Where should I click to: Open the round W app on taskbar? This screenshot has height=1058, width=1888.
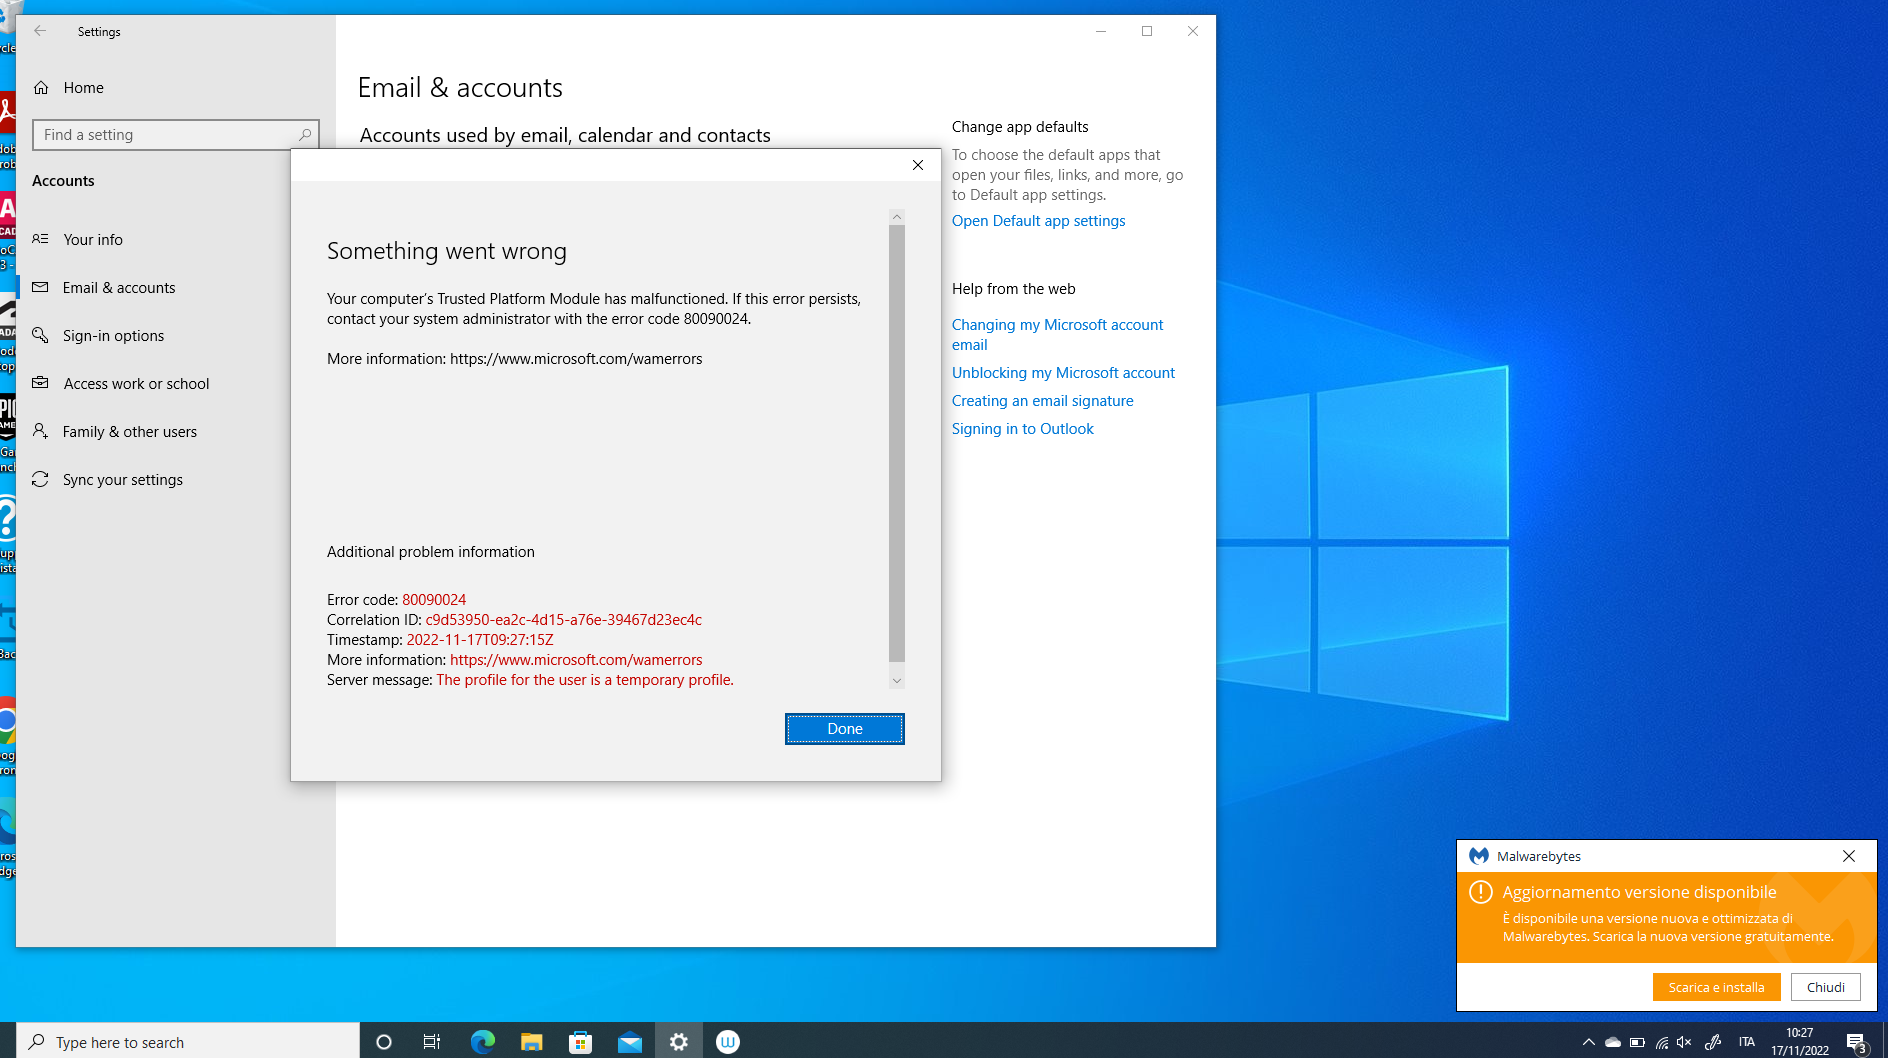pyautogui.click(x=728, y=1042)
